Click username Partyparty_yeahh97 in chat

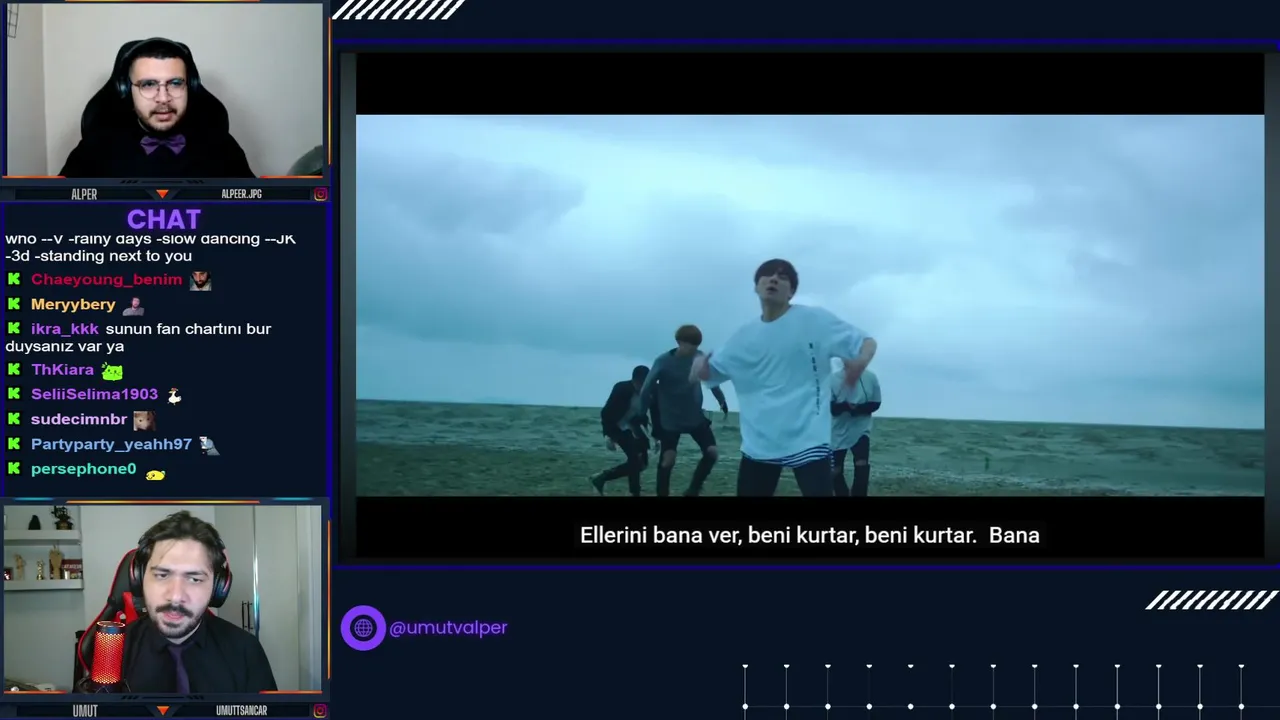tap(111, 444)
